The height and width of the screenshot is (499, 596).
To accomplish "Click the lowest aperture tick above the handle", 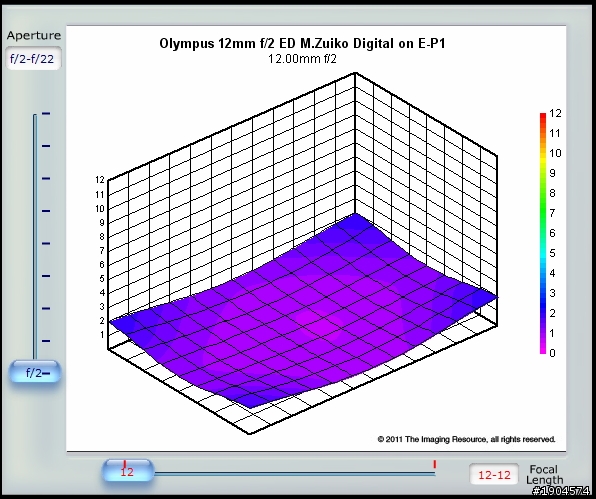I will point(46,341).
